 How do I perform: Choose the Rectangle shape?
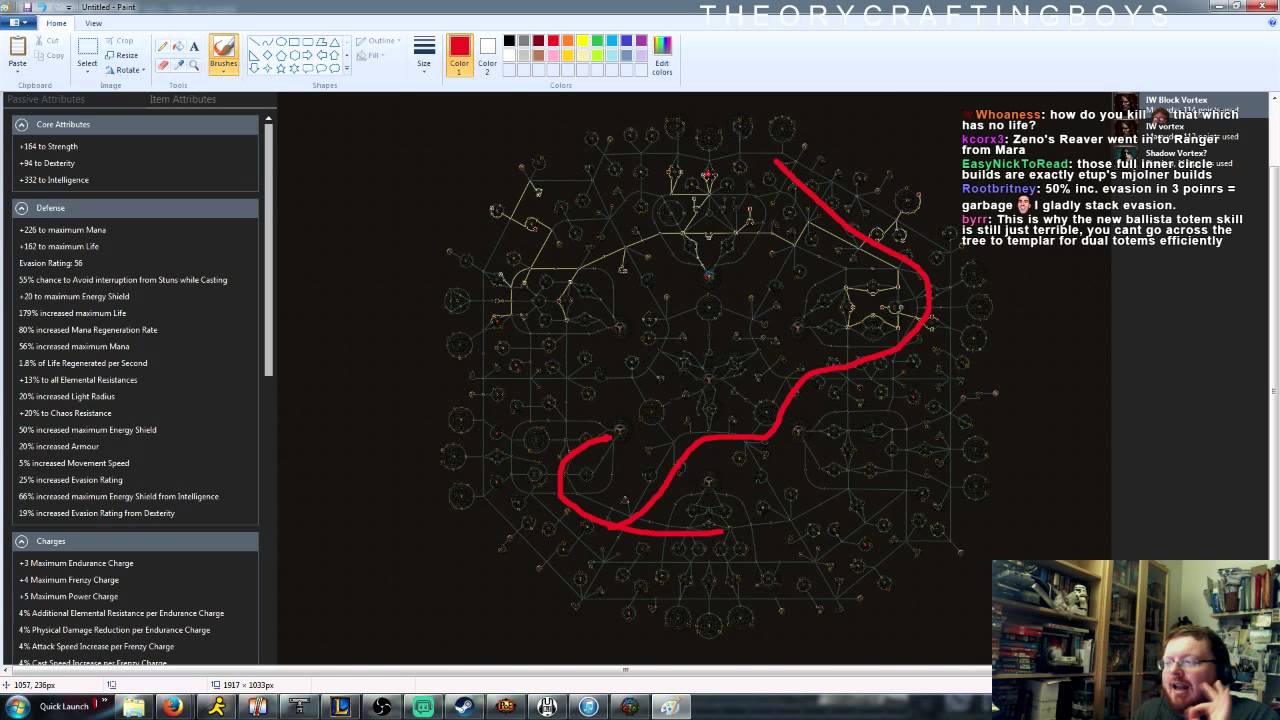pos(294,42)
